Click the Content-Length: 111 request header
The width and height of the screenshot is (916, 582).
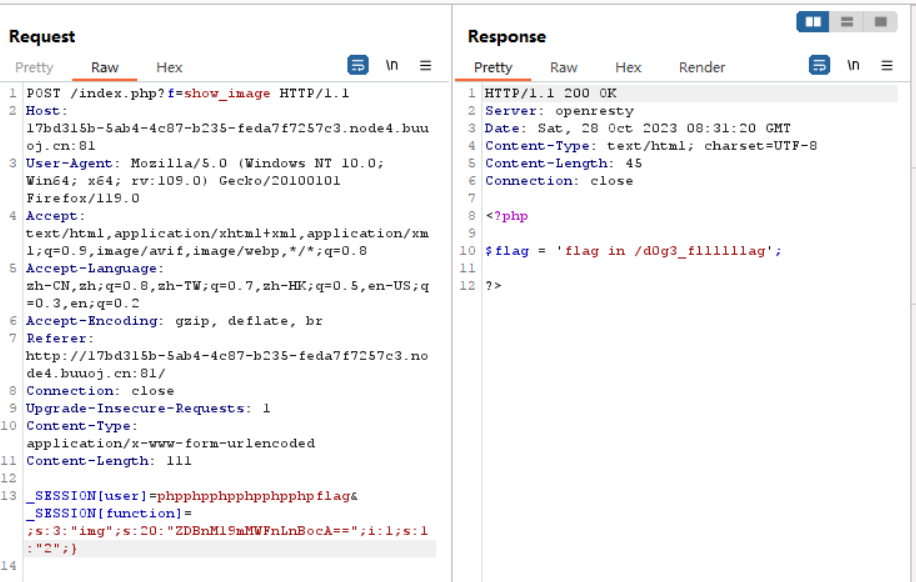click(109, 461)
